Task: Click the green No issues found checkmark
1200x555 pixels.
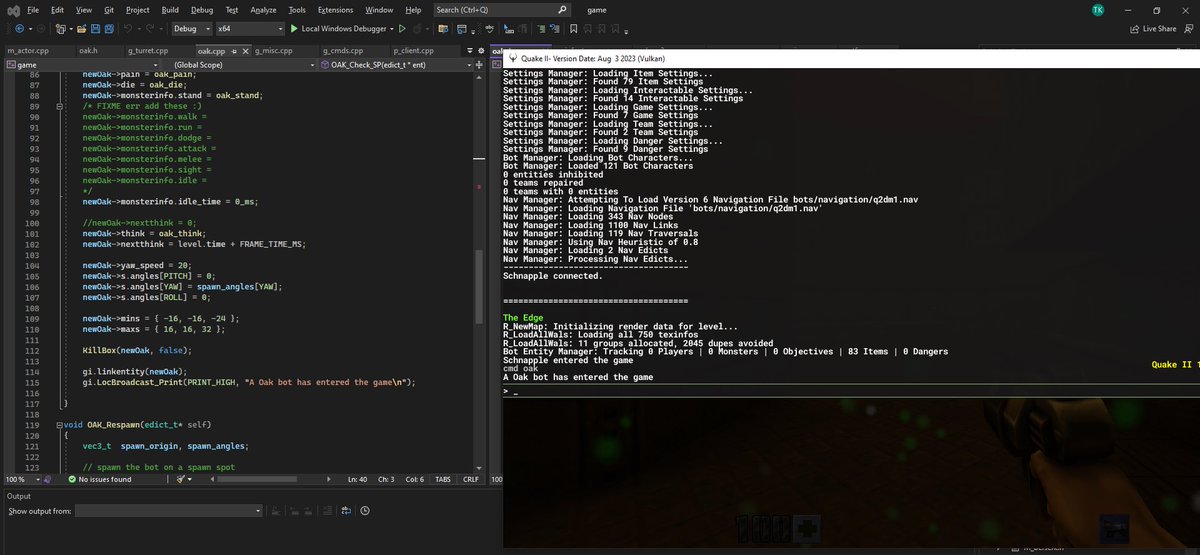Action: pyautogui.click(x=72, y=479)
